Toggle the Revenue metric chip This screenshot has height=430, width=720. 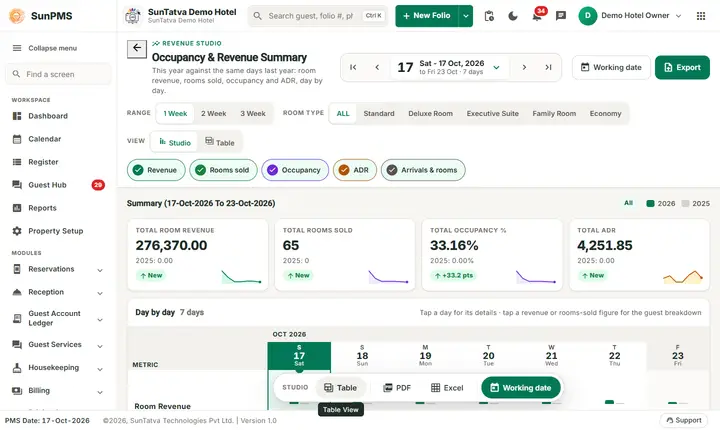pyautogui.click(x=156, y=170)
